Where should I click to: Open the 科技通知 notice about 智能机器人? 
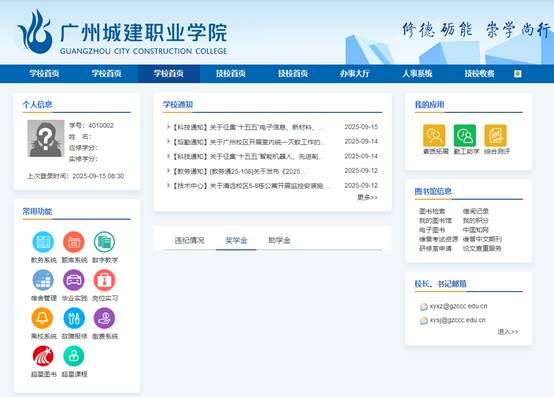click(248, 156)
